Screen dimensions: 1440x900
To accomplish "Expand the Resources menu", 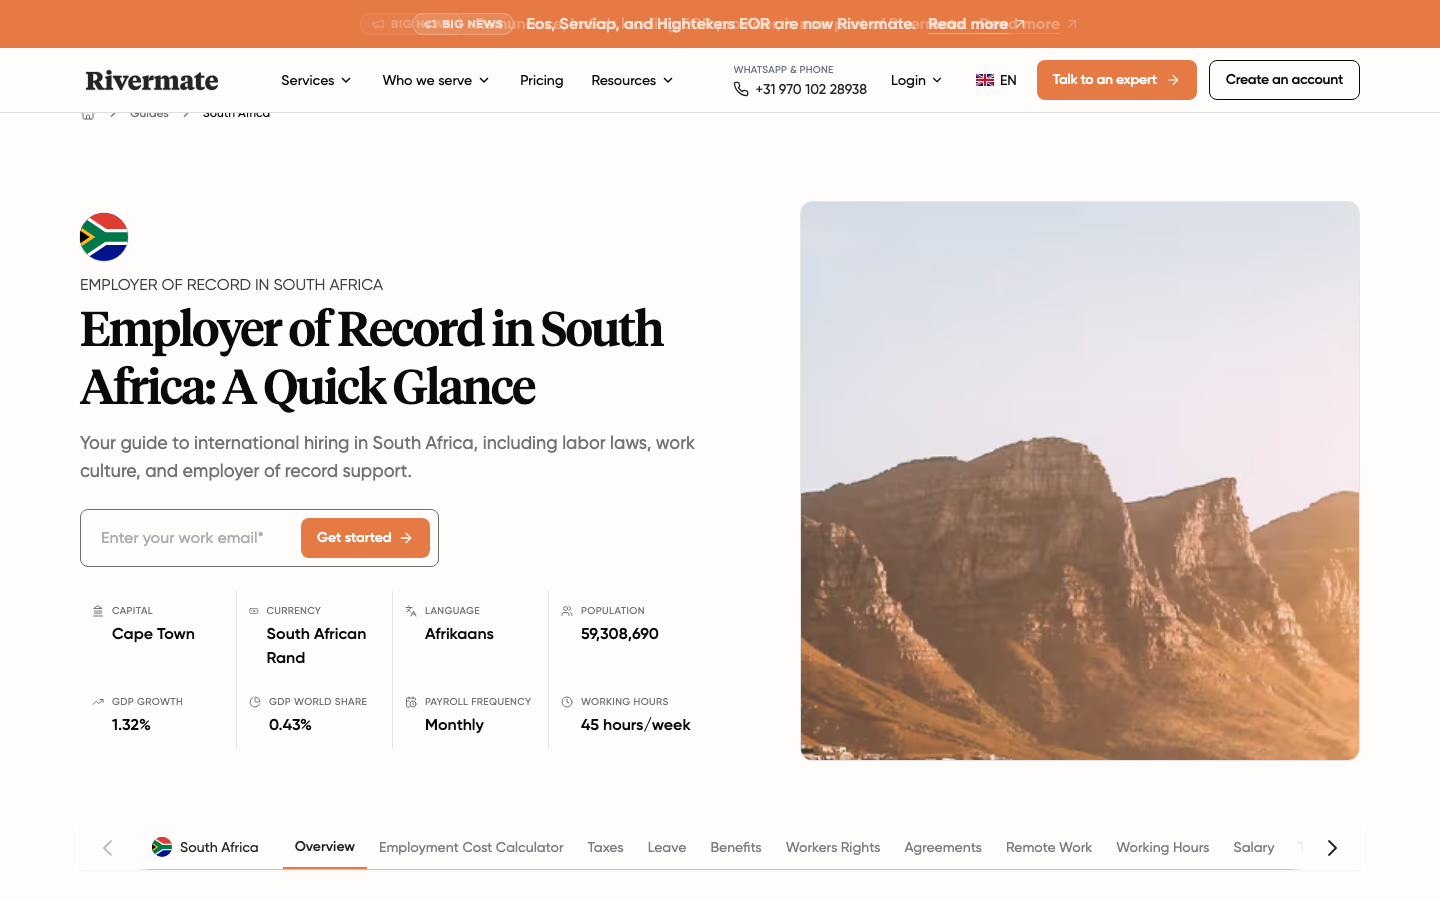I will (x=632, y=80).
